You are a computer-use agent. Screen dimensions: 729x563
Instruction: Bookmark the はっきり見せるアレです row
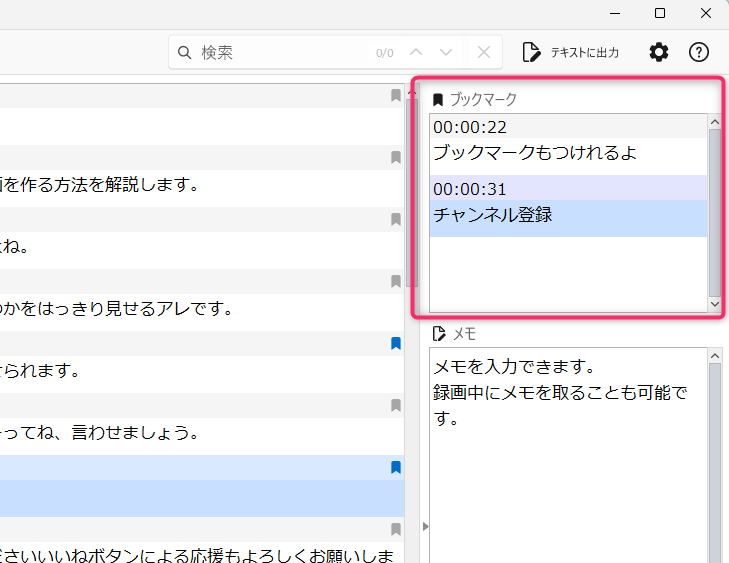(396, 282)
